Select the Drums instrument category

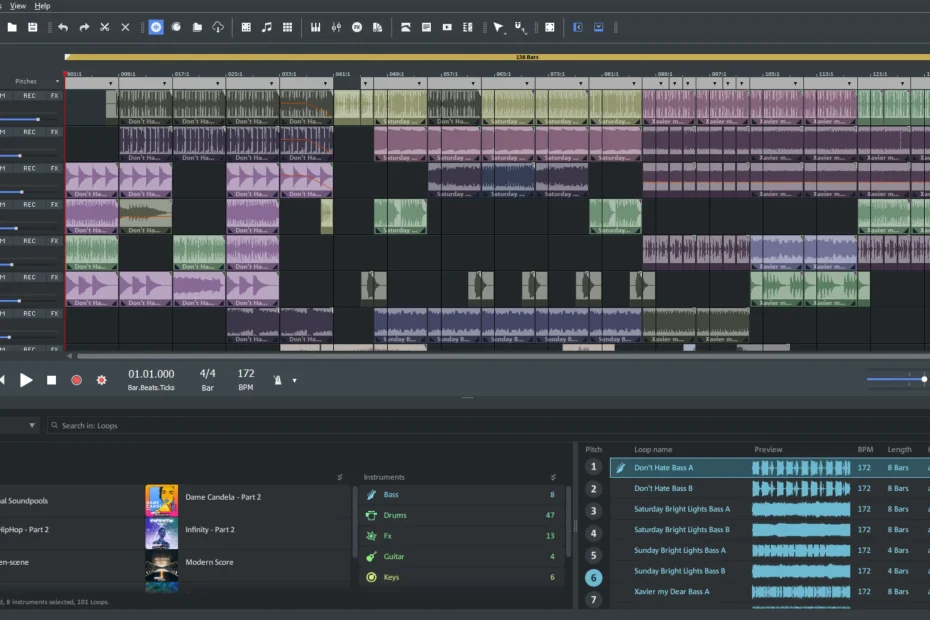pos(396,515)
